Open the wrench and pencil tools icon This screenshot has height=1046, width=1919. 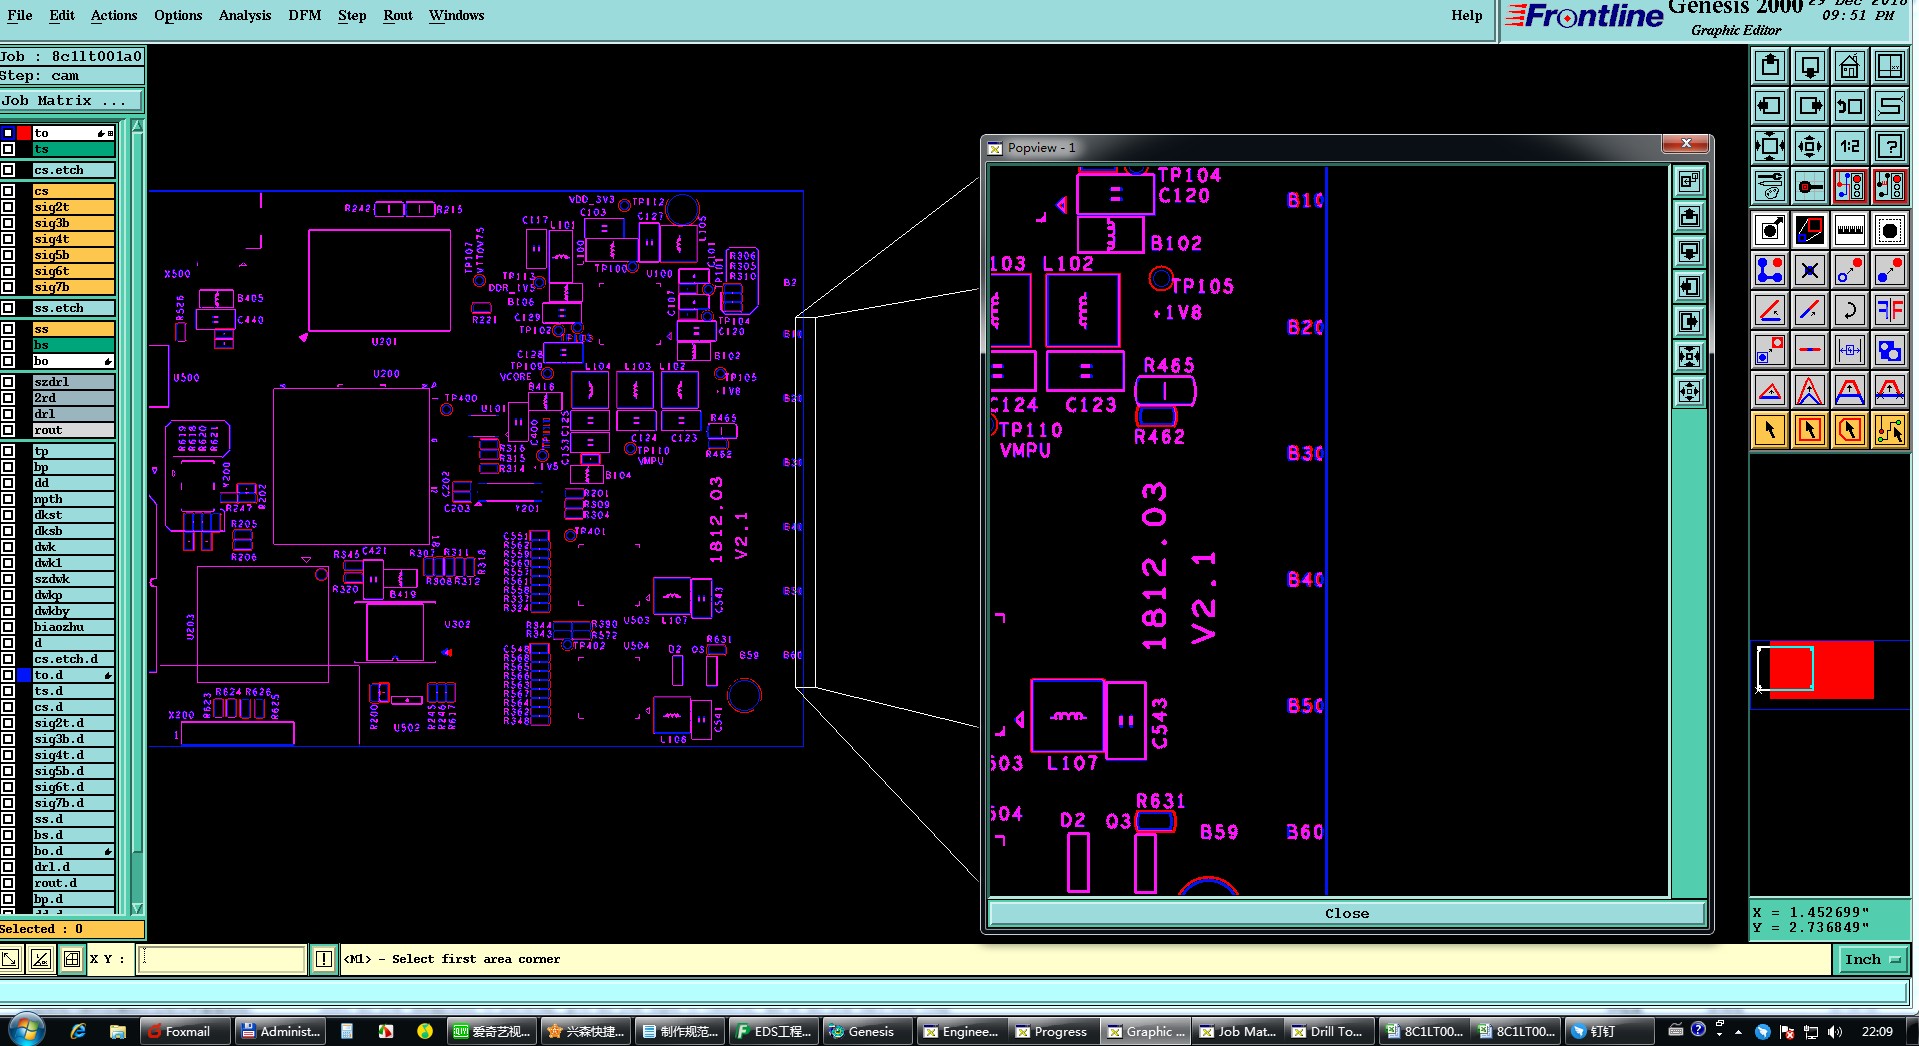pyautogui.click(x=1770, y=186)
